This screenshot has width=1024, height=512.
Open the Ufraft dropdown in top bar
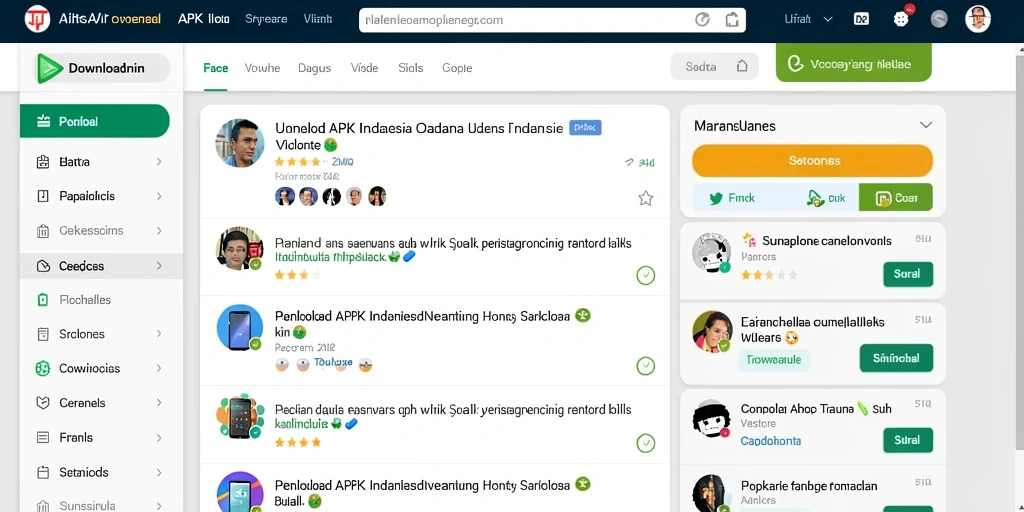[x=808, y=20]
